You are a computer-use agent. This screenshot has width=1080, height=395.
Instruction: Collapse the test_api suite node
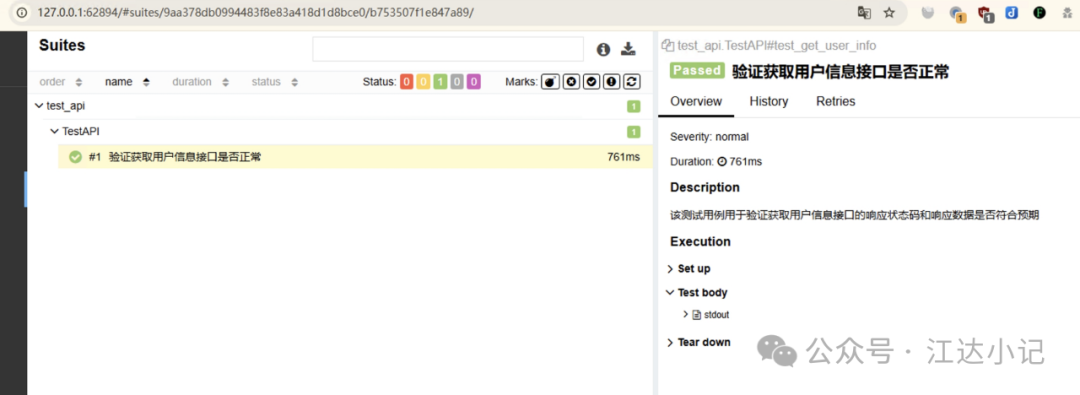point(39,106)
